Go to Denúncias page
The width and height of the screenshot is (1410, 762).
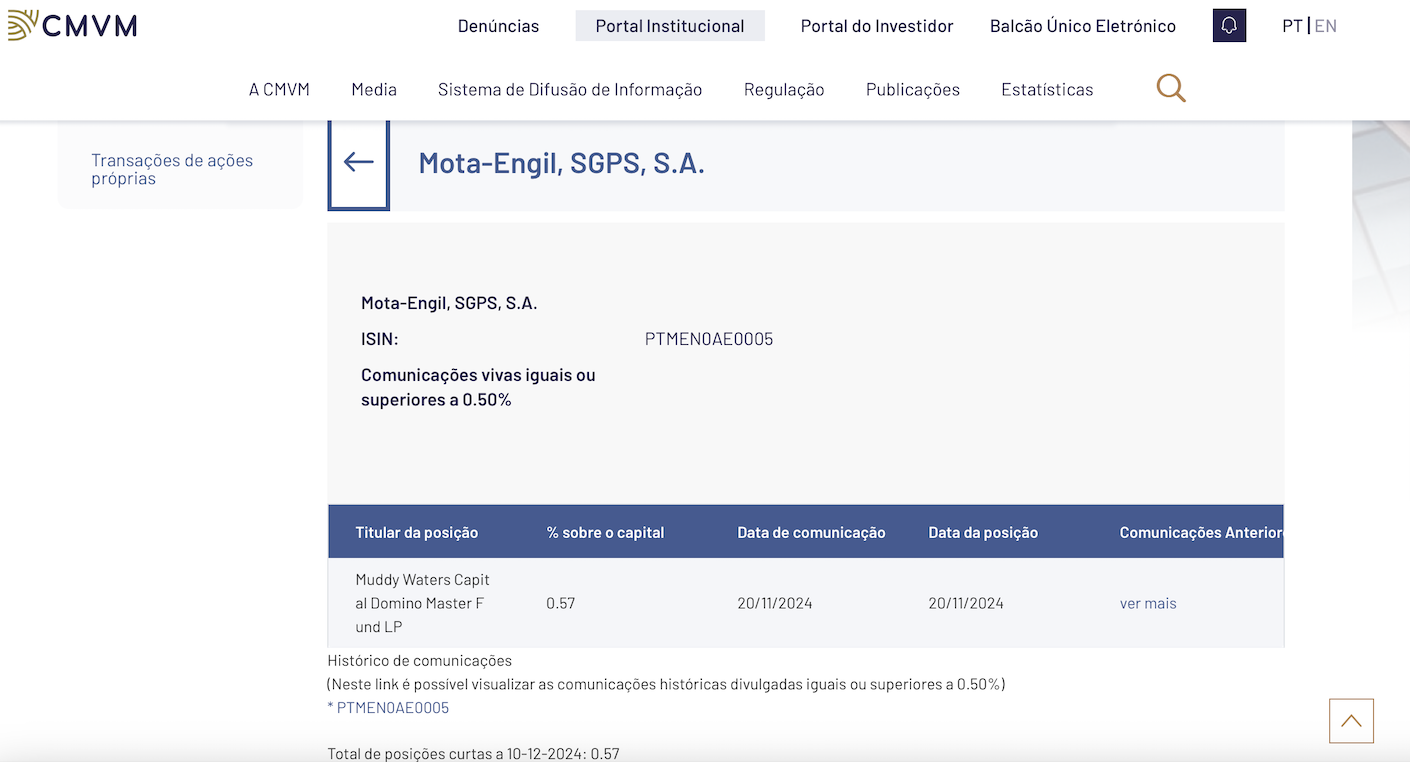click(498, 26)
